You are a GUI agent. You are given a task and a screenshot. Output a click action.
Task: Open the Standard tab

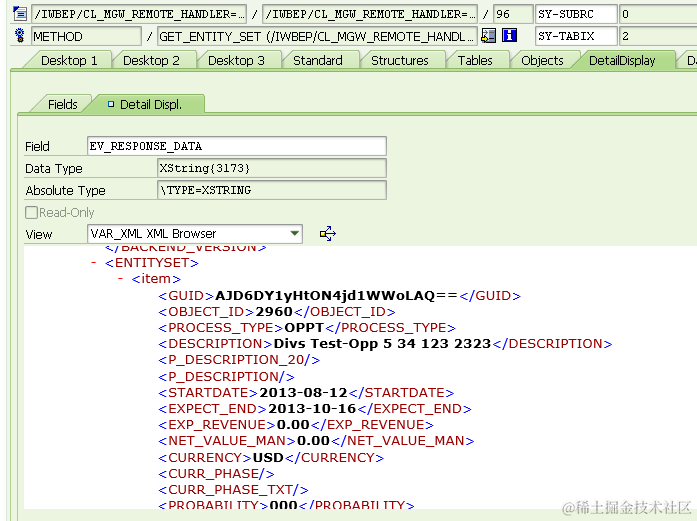(318, 60)
